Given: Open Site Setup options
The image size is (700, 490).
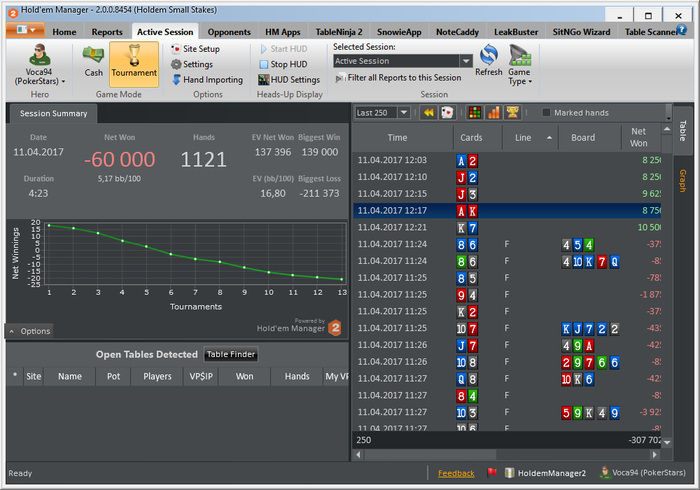Looking at the screenshot, I should click(196, 49).
